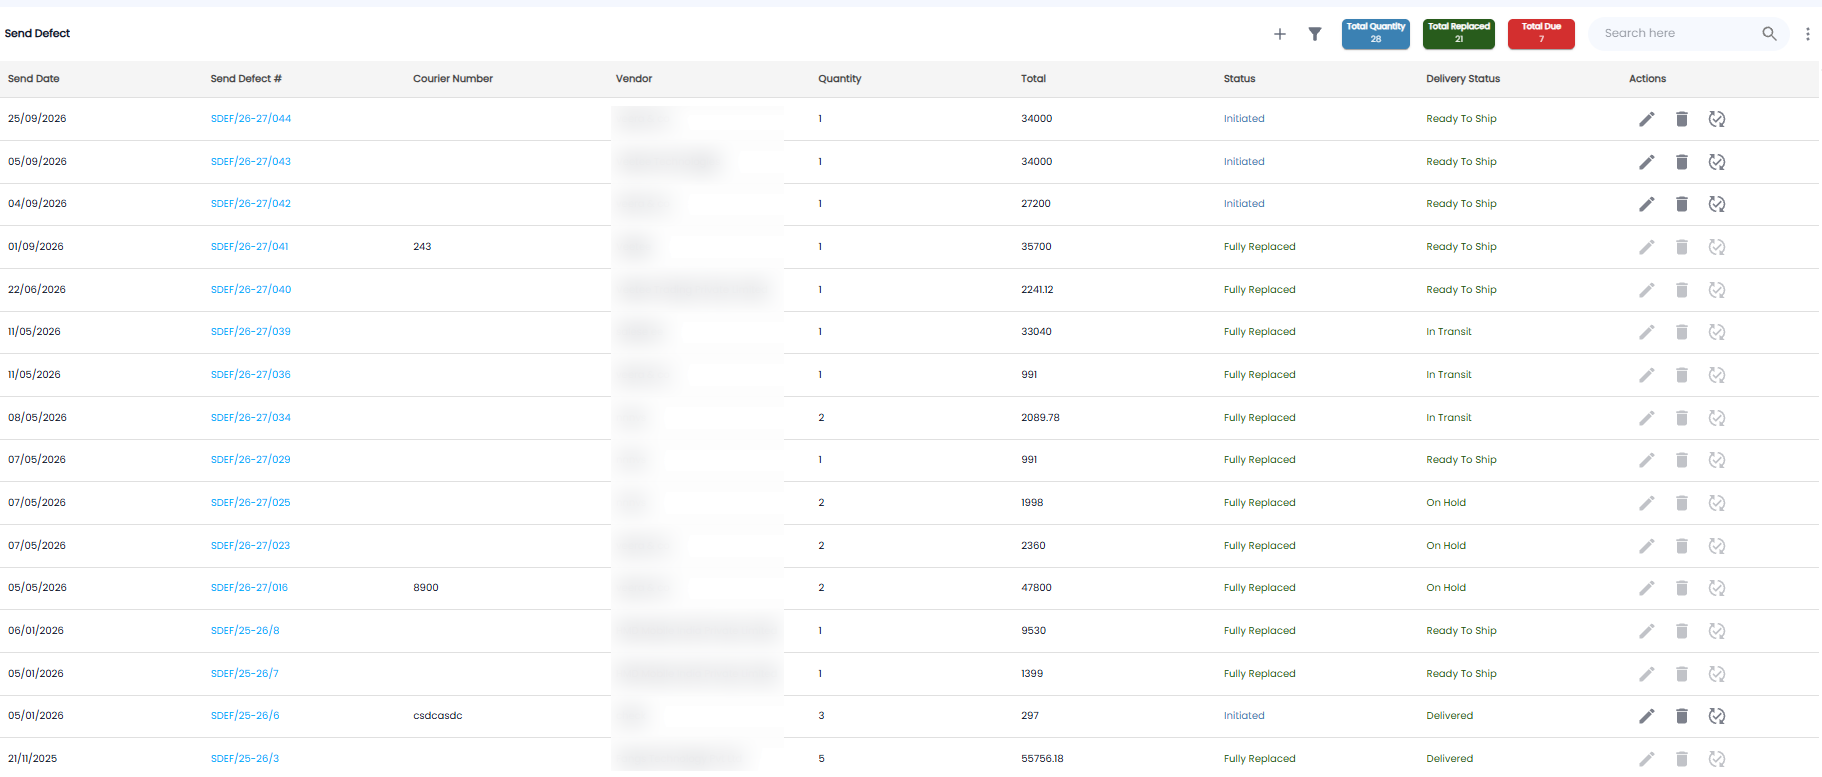This screenshot has width=1822, height=777.
Task: Click replace cycle icon for SDEF/25-26/6
Action: pos(1717,716)
